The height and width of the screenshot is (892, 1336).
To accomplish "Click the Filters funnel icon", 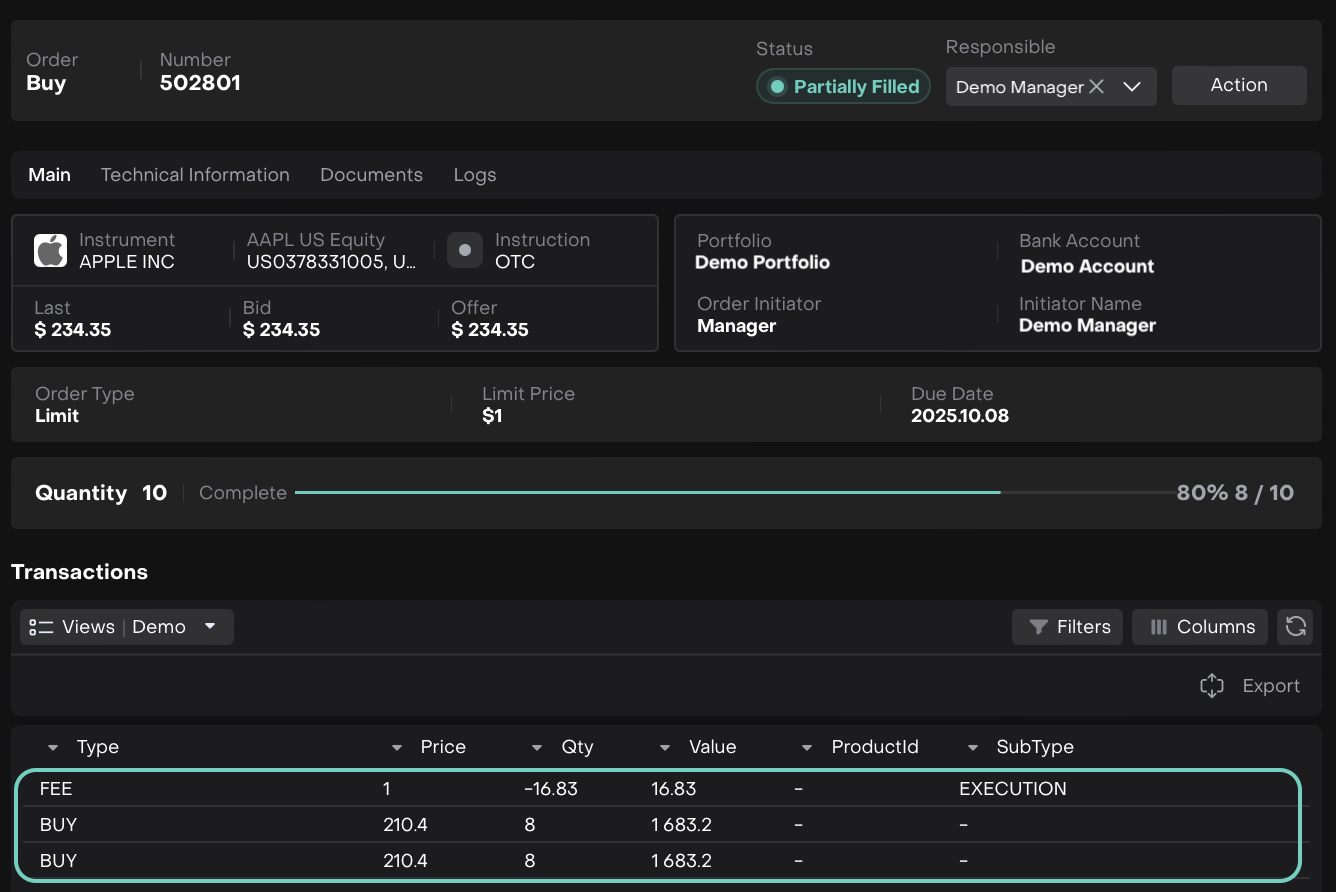I will point(1038,627).
